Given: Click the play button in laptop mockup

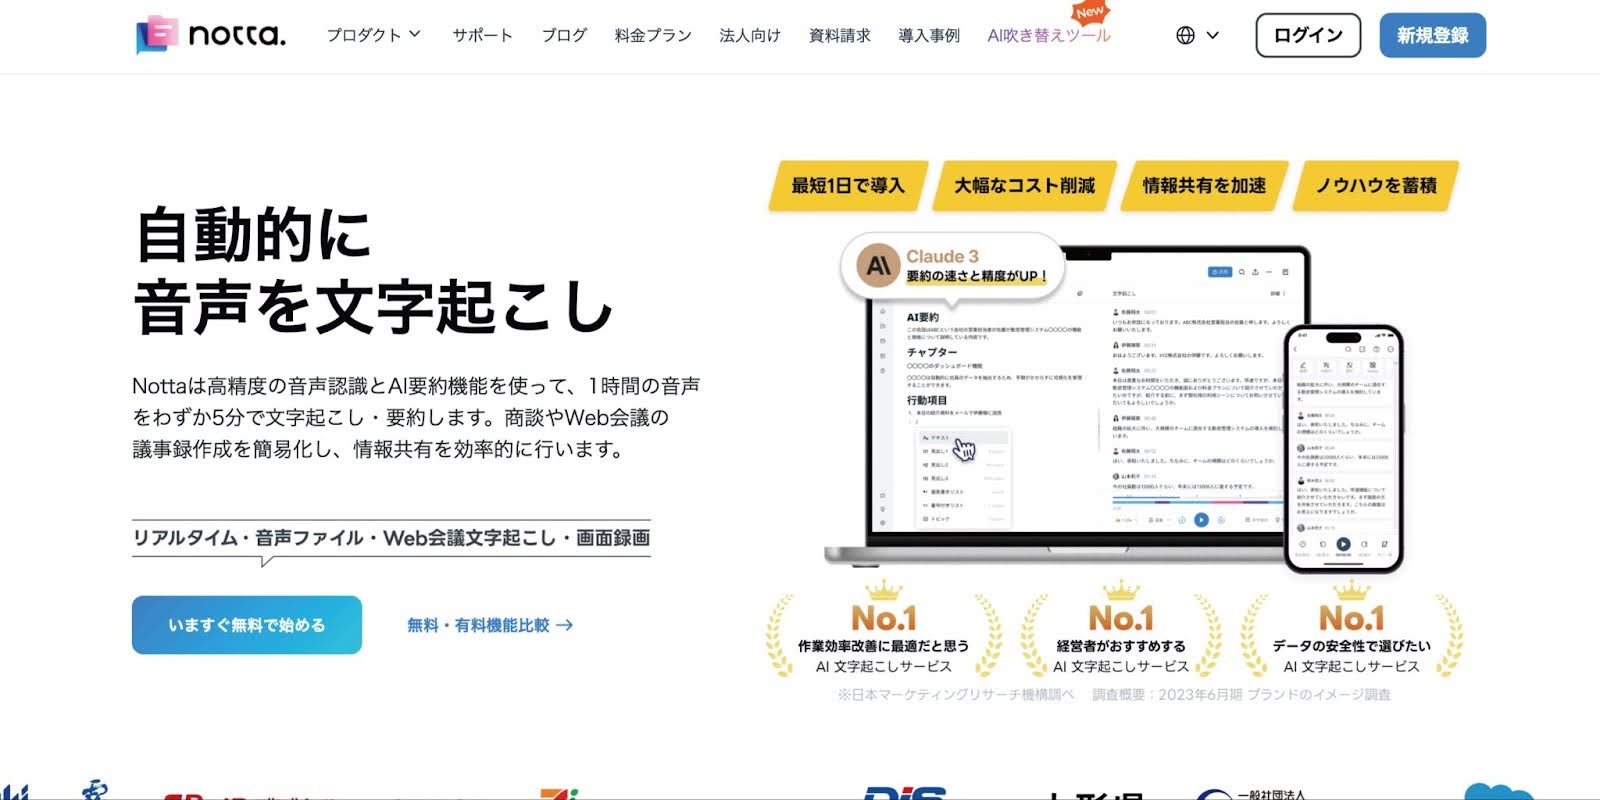Looking at the screenshot, I should [x=1201, y=519].
